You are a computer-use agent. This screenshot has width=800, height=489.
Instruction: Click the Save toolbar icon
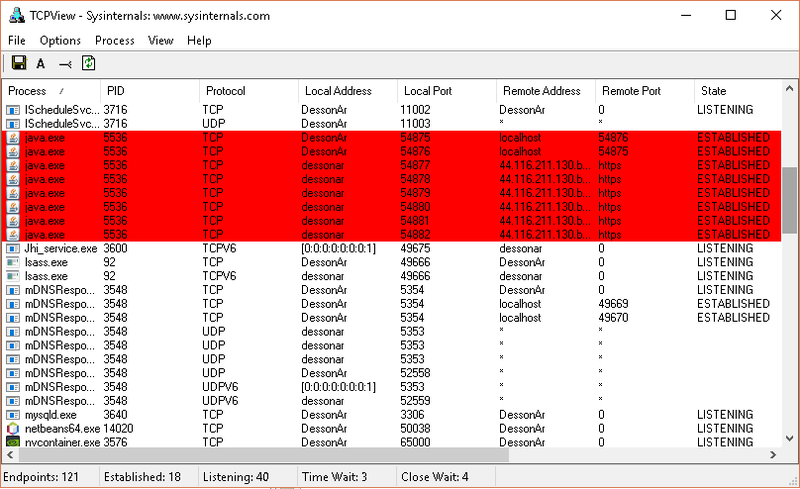pos(18,63)
